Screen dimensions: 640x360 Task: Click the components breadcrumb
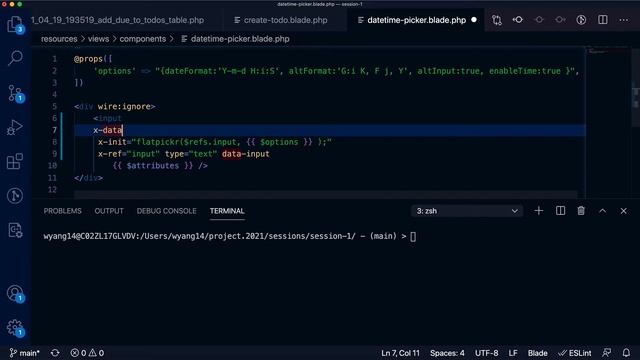143,39
